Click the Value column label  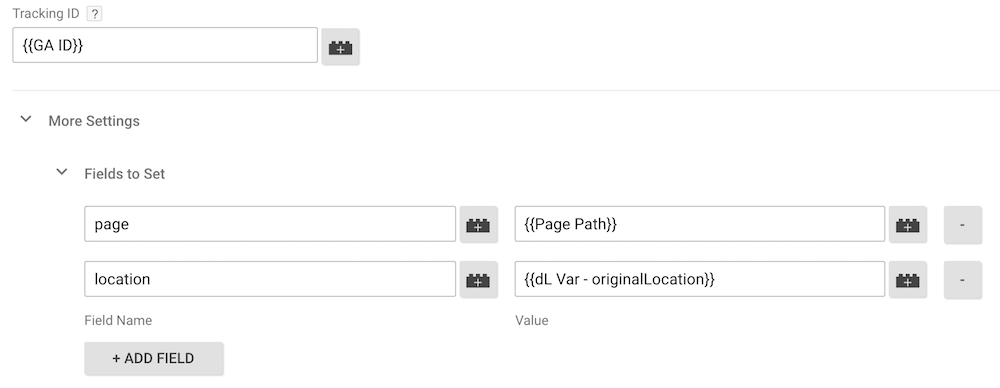[x=532, y=320]
